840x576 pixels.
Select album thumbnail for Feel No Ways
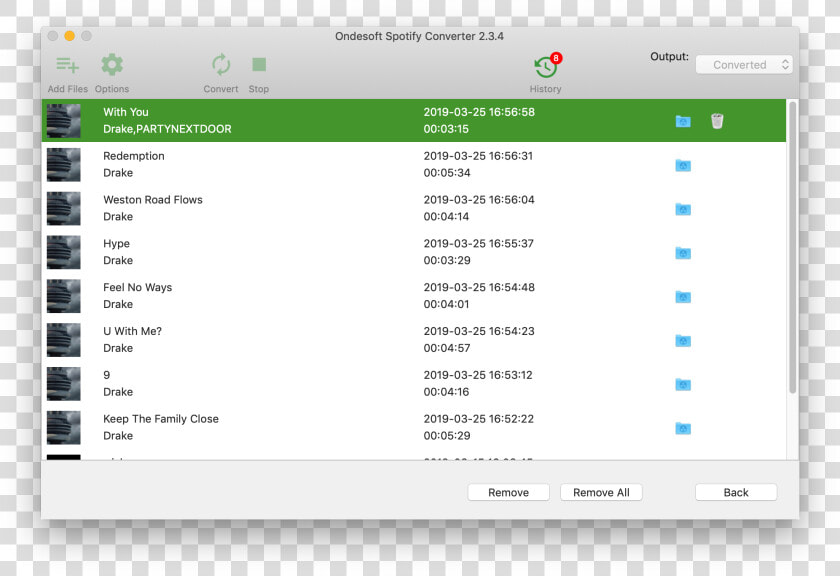pos(64,296)
